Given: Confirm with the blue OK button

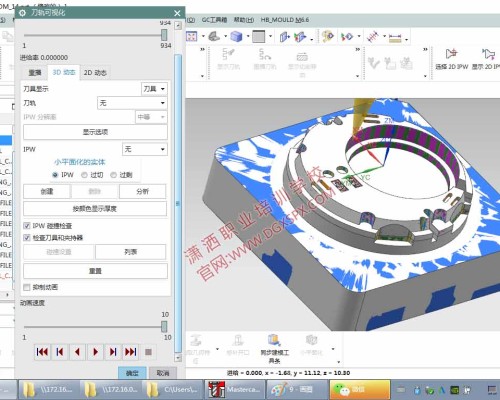Looking at the screenshot, I should click(x=132, y=373).
